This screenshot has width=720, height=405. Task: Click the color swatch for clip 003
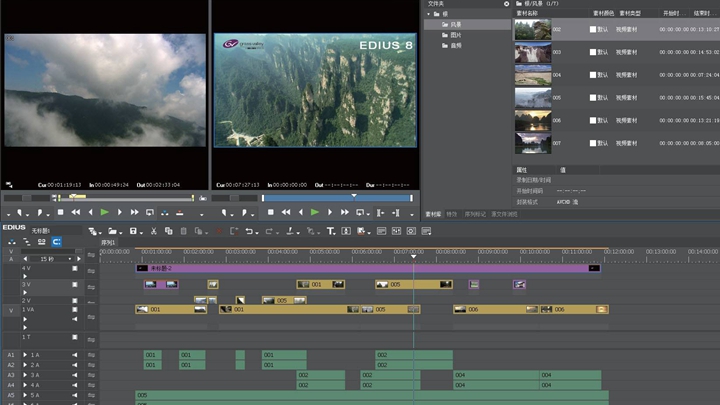tap(593, 52)
